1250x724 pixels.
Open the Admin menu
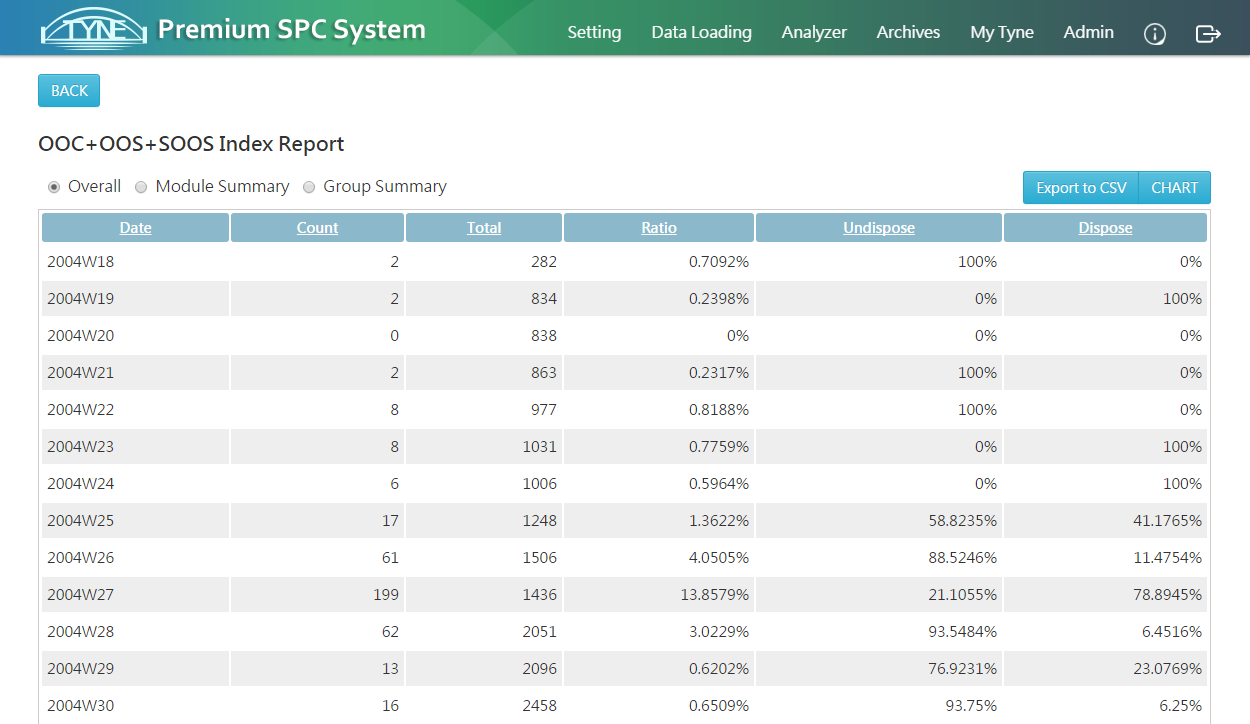click(x=1088, y=32)
